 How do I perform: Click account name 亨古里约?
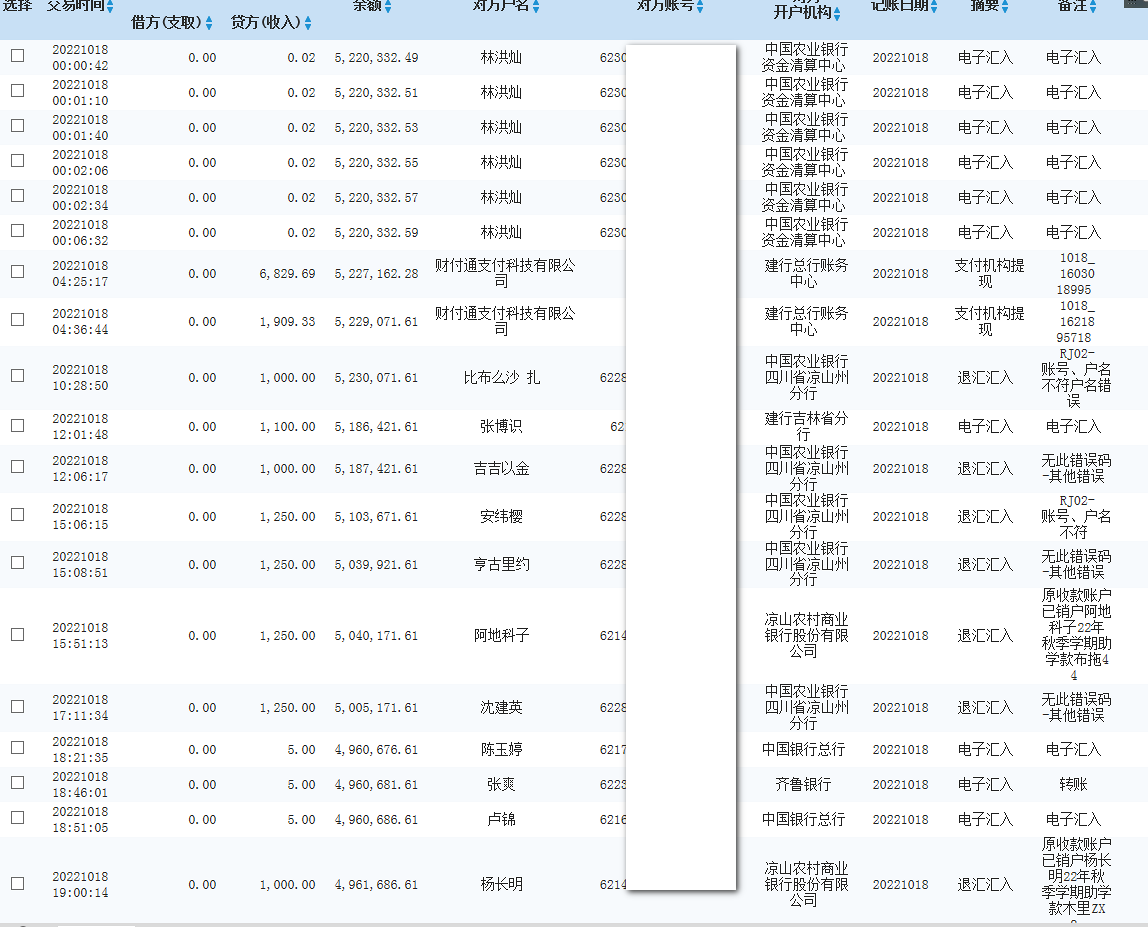[502, 565]
